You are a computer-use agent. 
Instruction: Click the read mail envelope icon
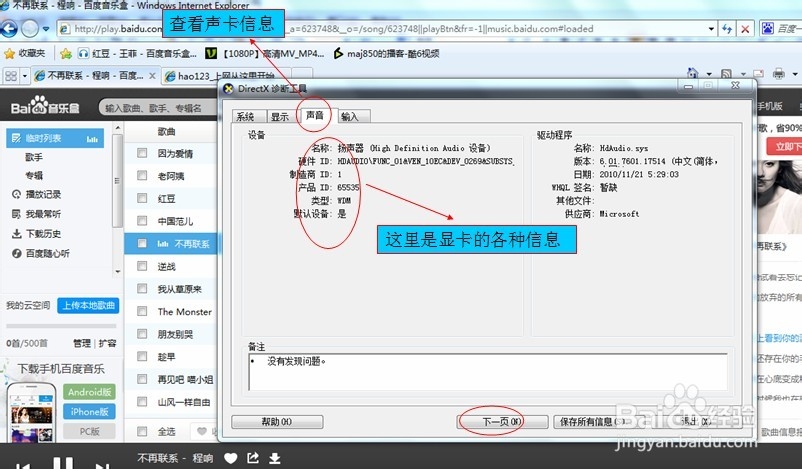(758, 74)
